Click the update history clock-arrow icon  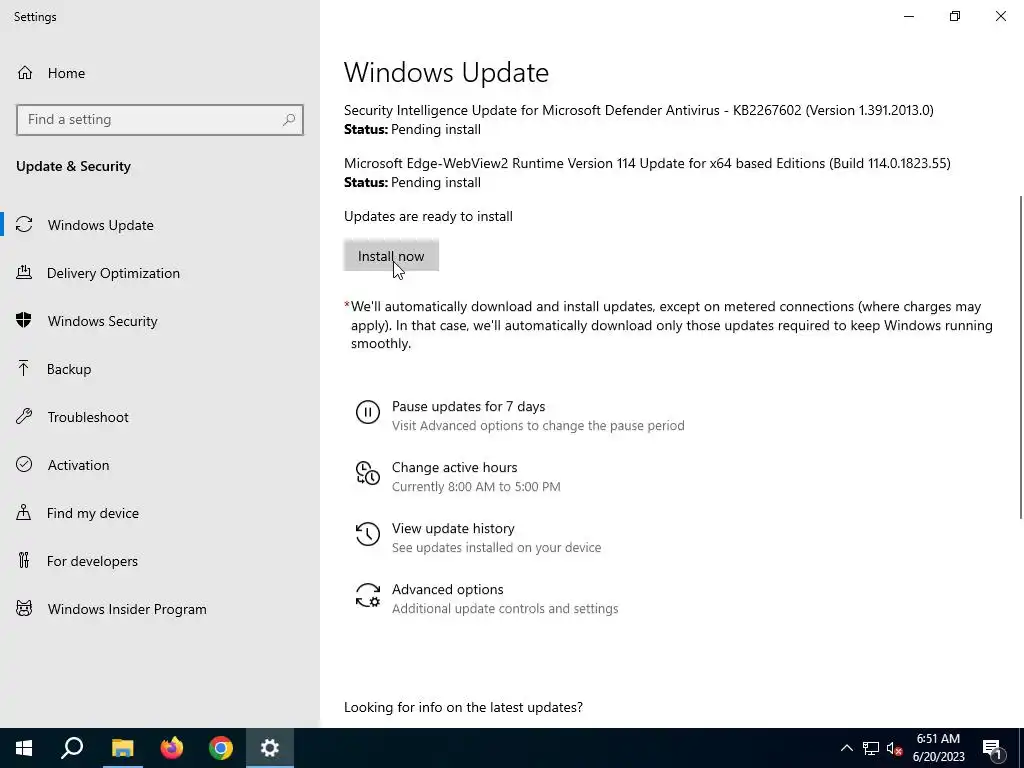pos(368,534)
